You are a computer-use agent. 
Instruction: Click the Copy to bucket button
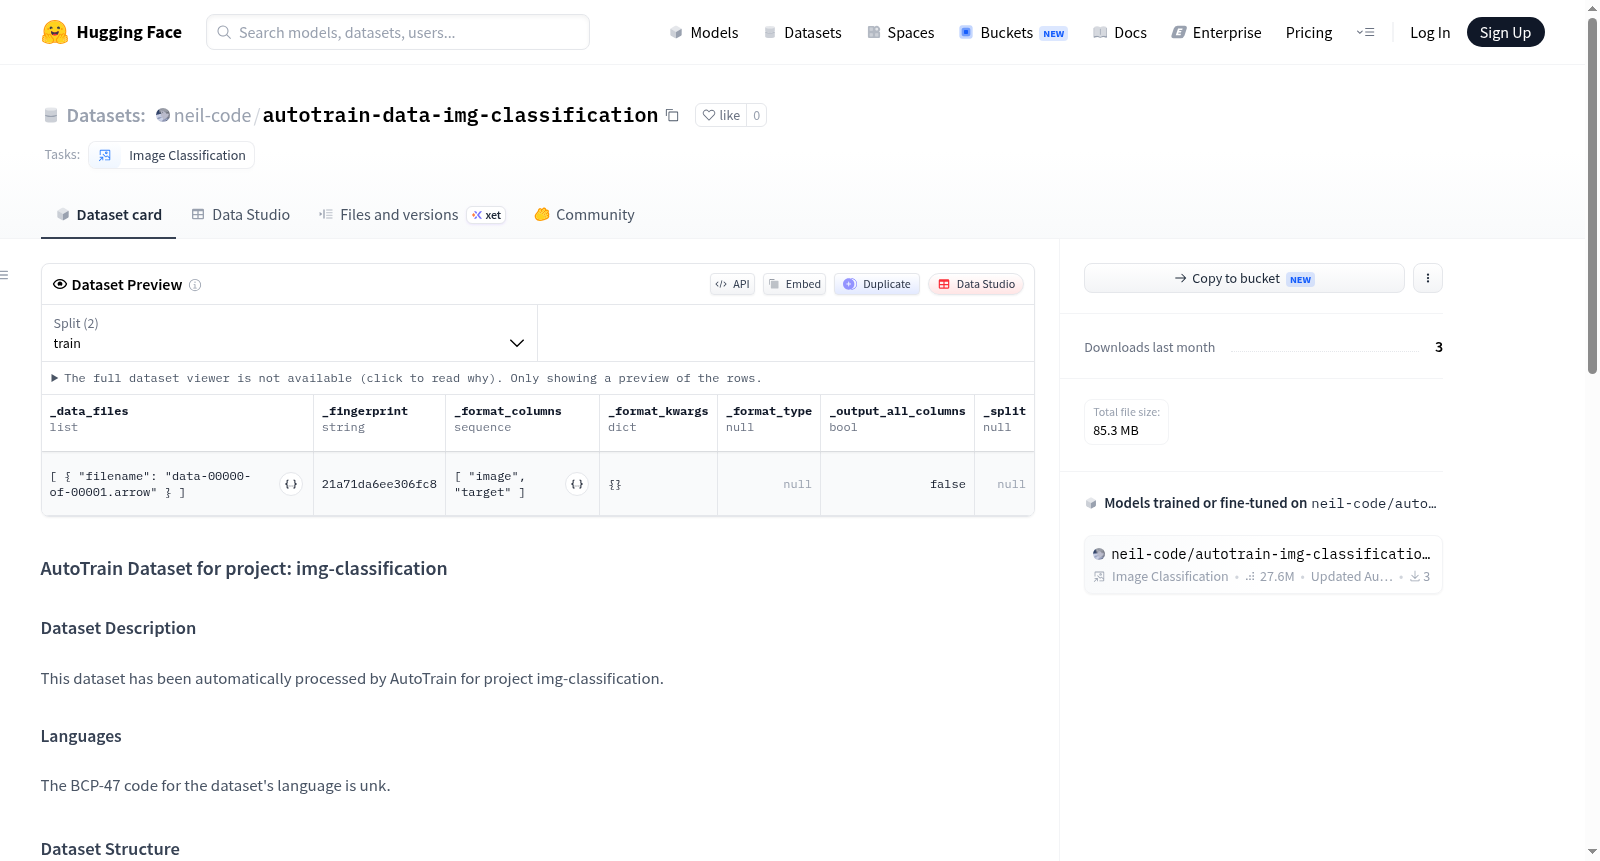1244,278
